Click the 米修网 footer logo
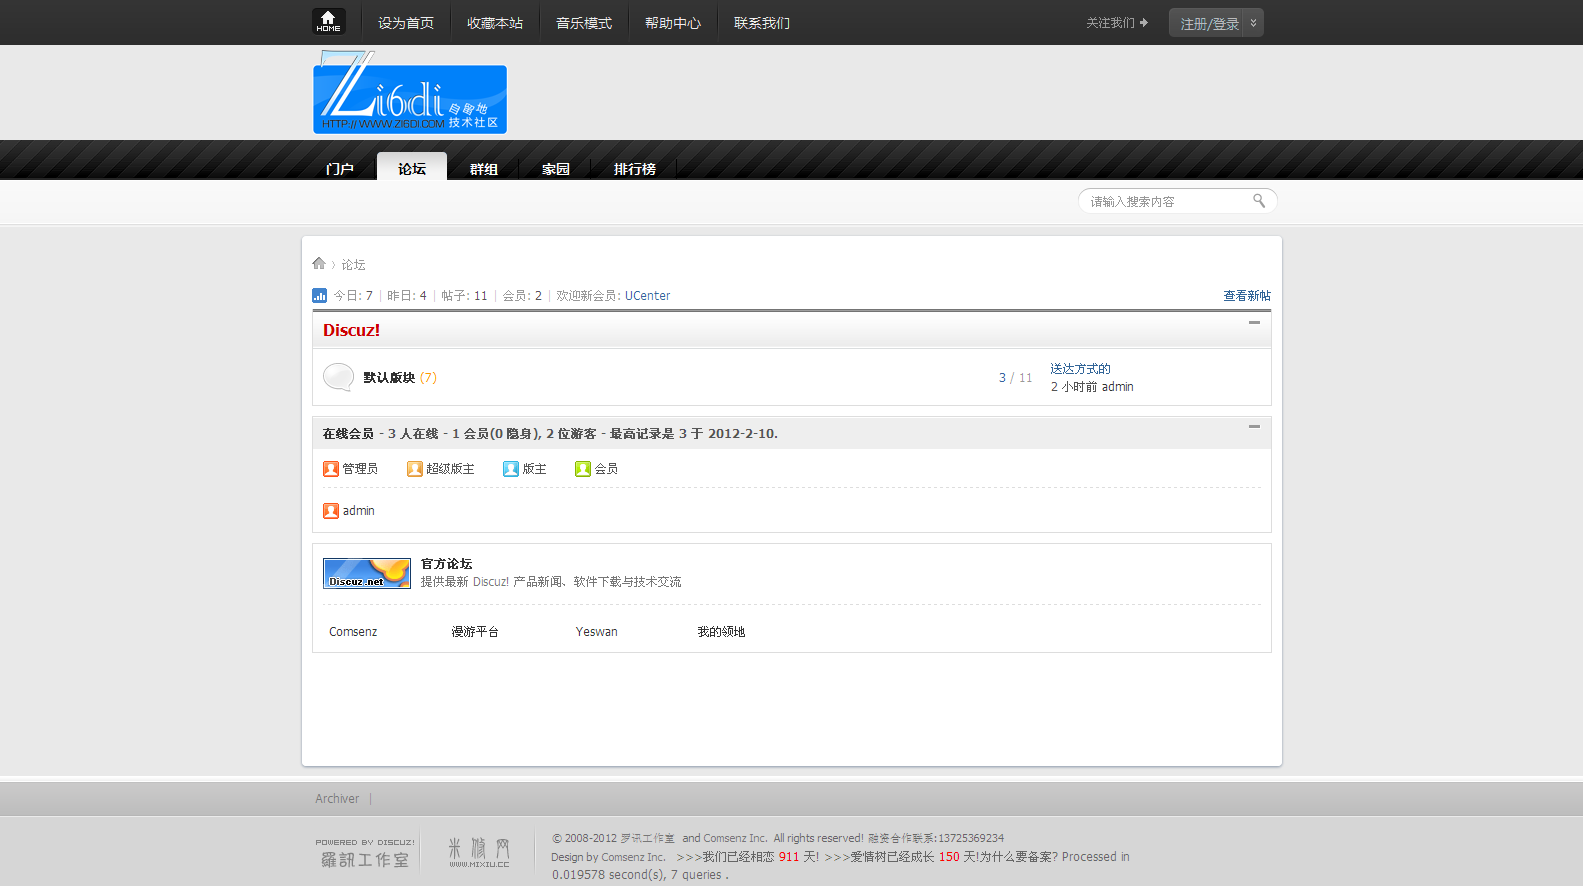1583x886 pixels. pyautogui.click(x=479, y=852)
